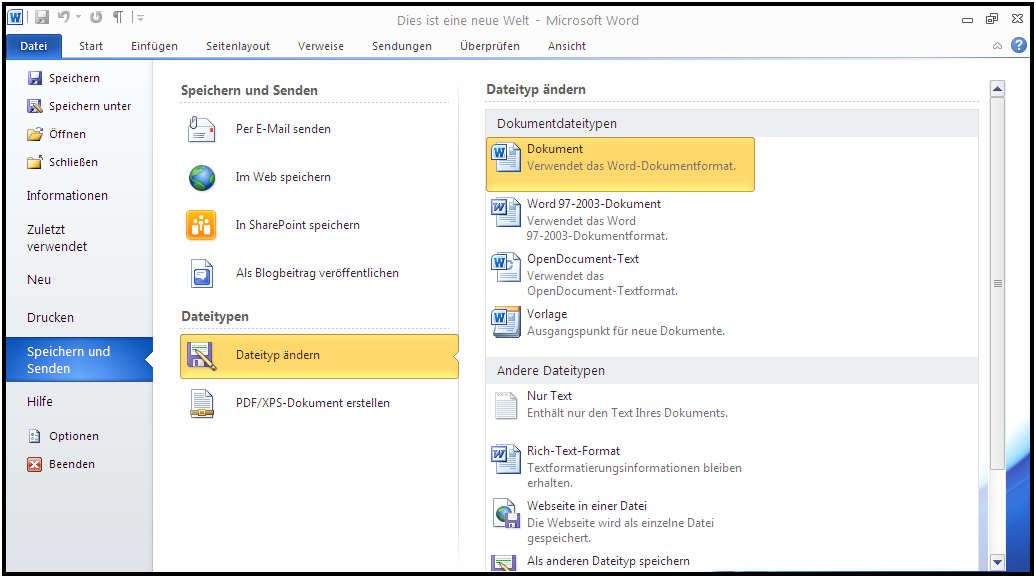1036x578 pixels.
Task: Open Hilfe in the backstage menu
Action: (40, 402)
